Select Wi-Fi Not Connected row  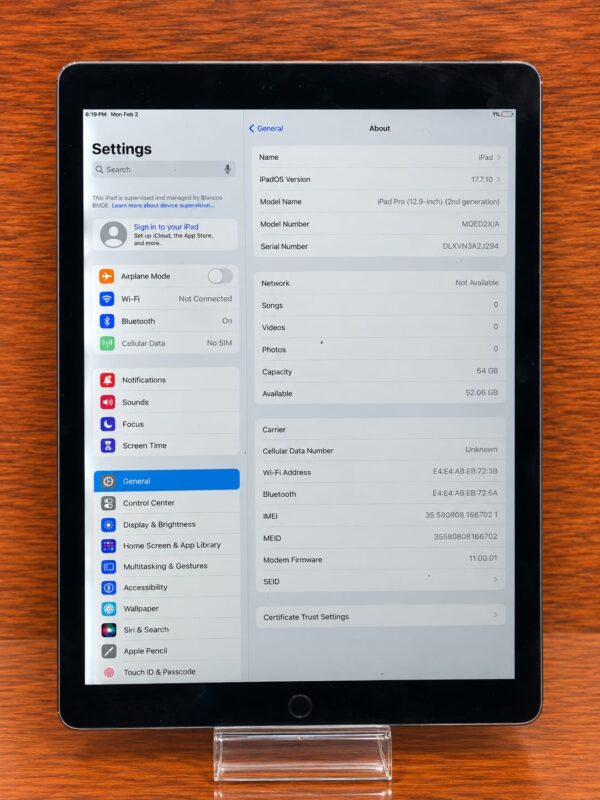[x=166, y=298]
